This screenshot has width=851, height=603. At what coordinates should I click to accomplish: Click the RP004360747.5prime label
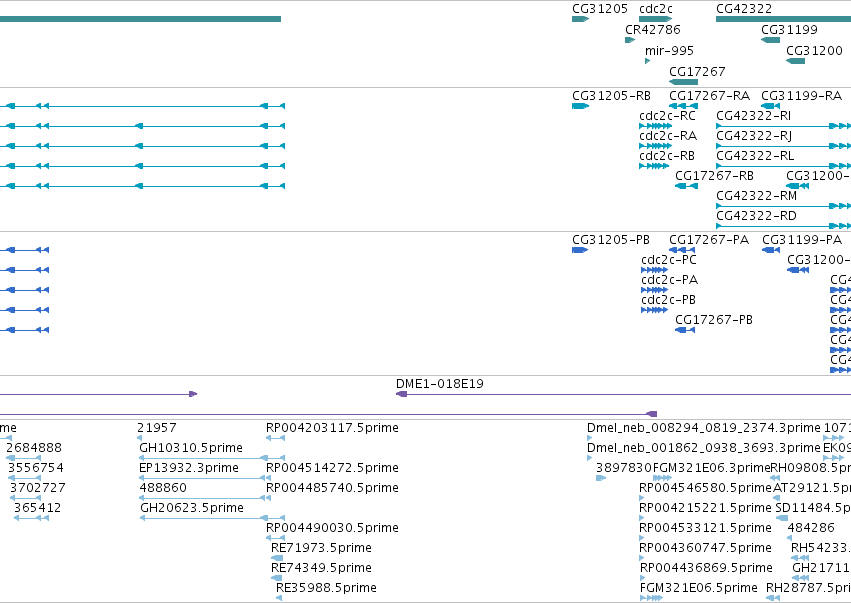click(706, 548)
